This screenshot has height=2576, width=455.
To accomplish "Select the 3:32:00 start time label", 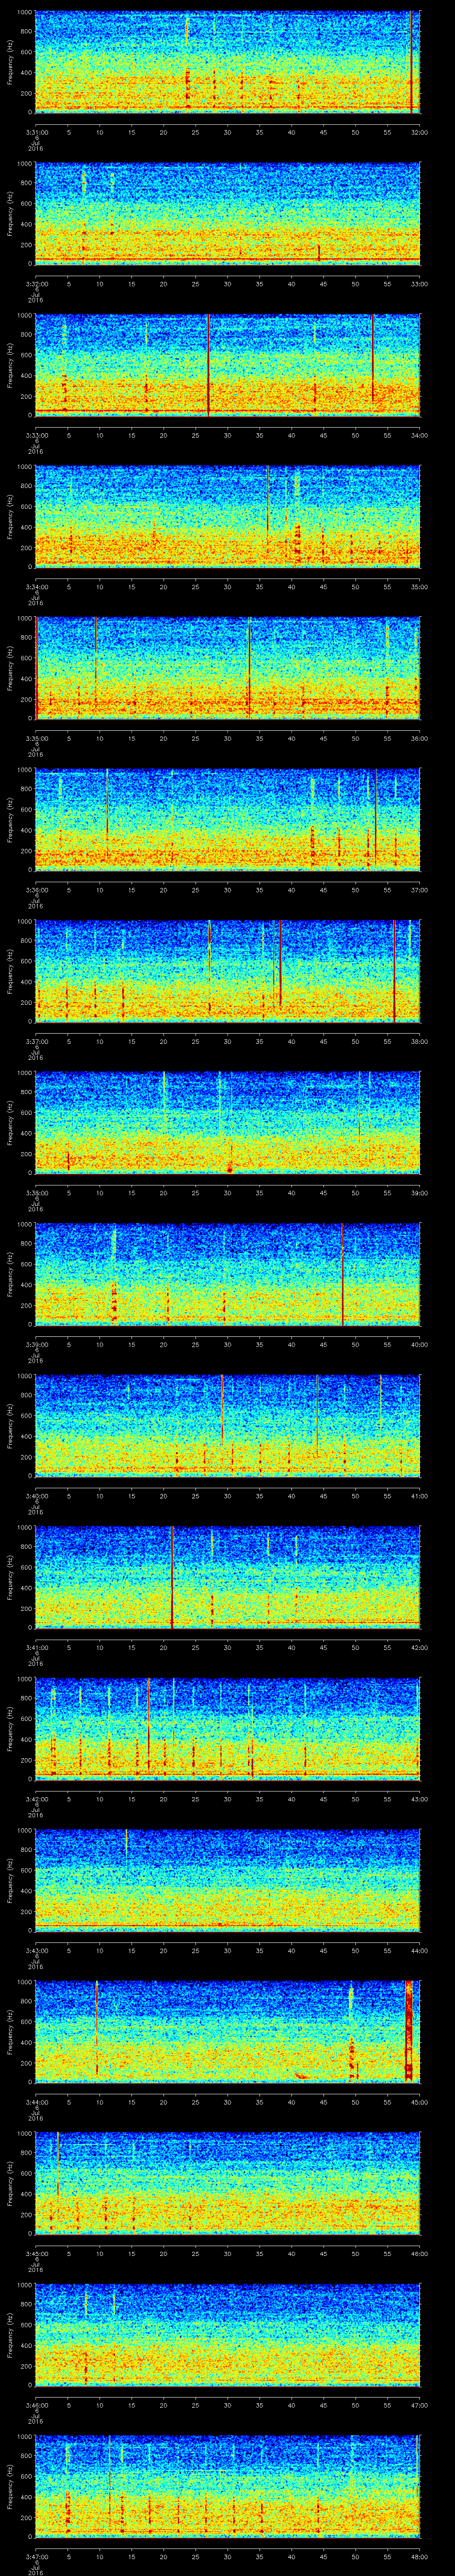I will click(x=36, y=284).
